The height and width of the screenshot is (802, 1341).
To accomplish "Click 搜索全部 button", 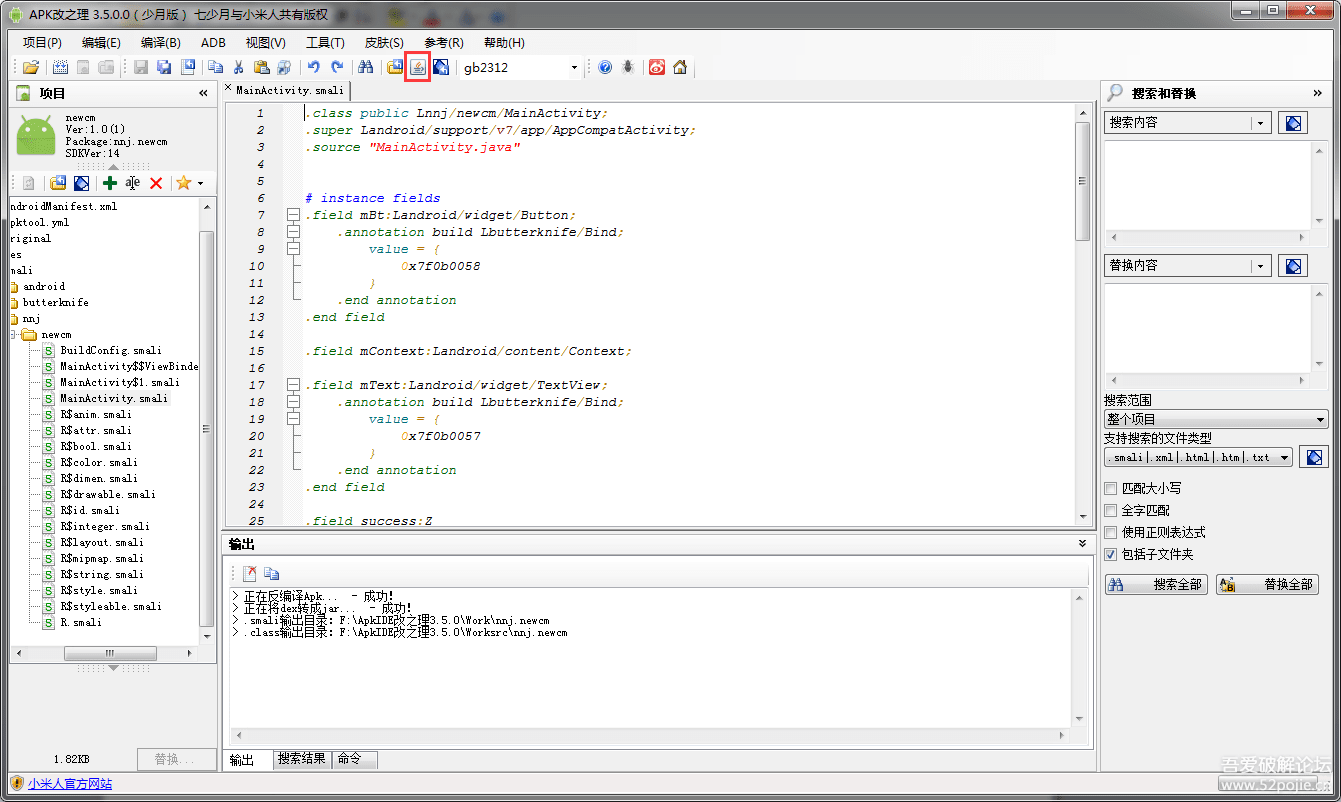I will tap(1157, 585).
